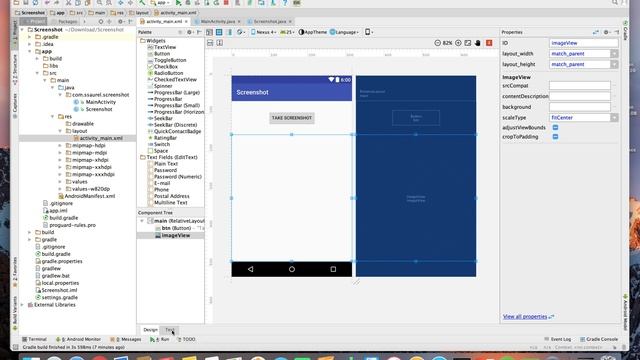Screen dimensions: 640x360
Task: Open the Project pane gear settings icon
Action: tap(121, 21)
